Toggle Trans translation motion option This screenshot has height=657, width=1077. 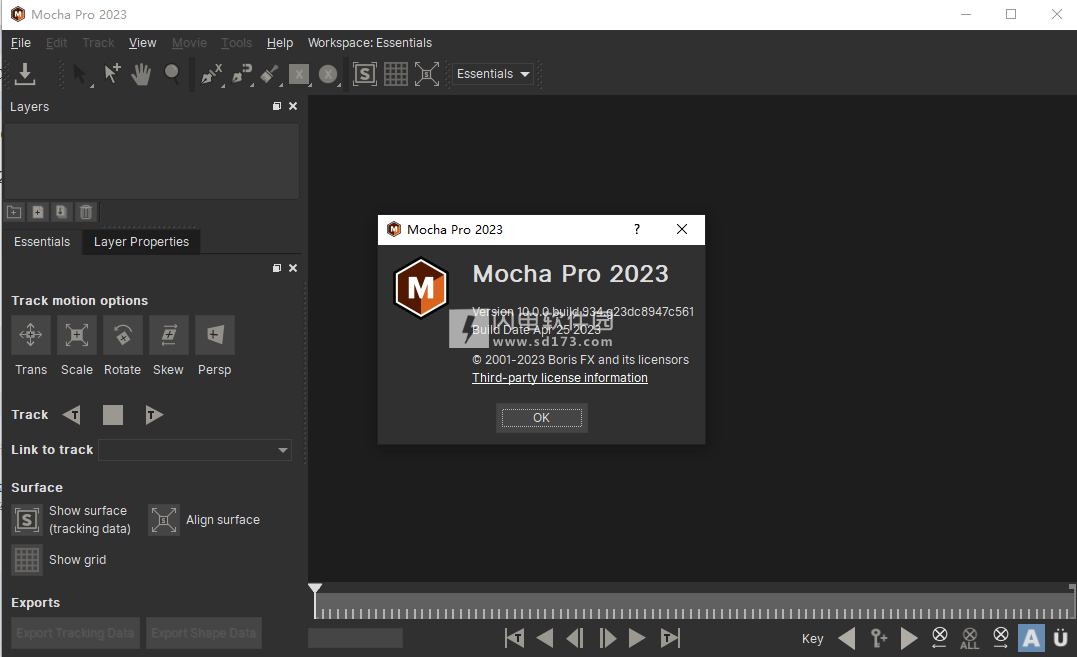coord(31,335)
